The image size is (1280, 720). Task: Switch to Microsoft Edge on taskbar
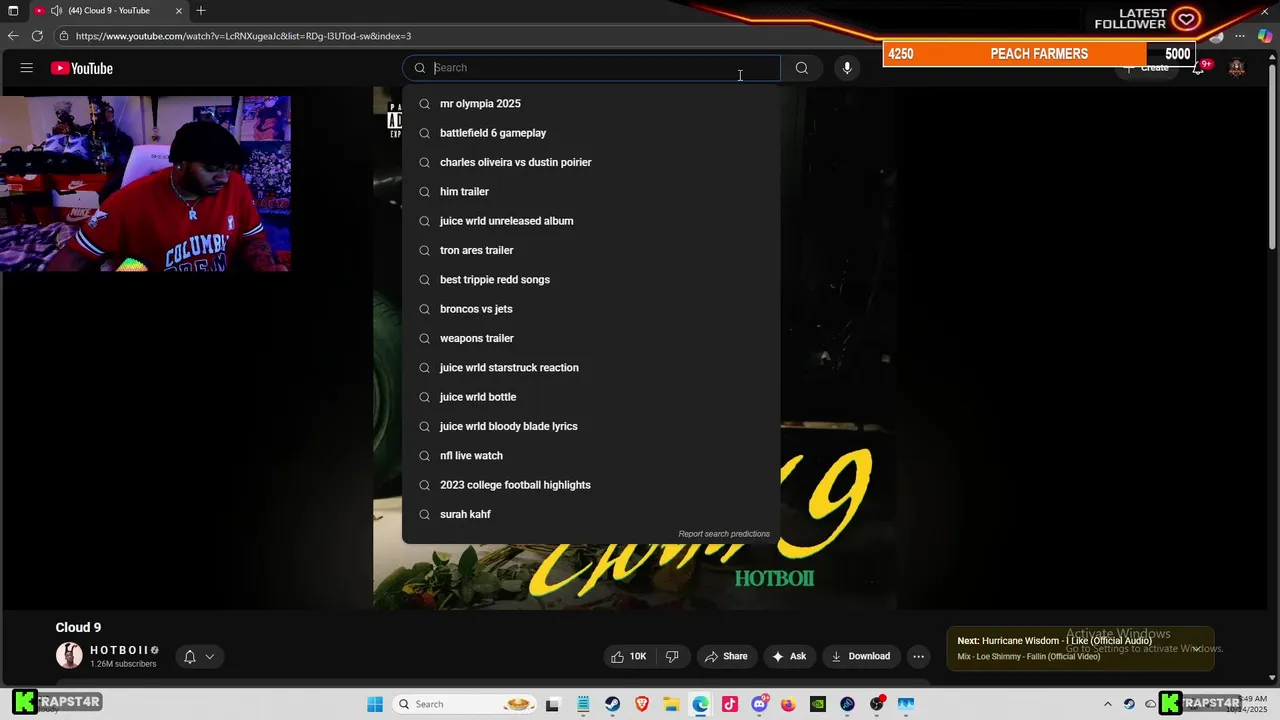point(701,704)
